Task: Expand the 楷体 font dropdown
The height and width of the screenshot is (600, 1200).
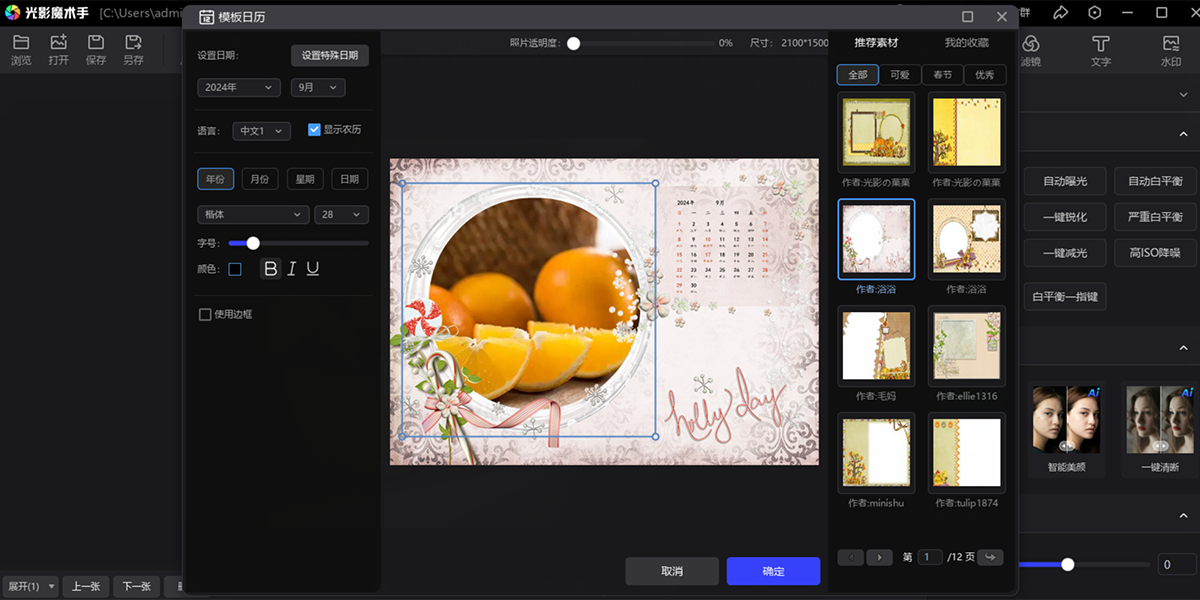Action: pos(253,214)
